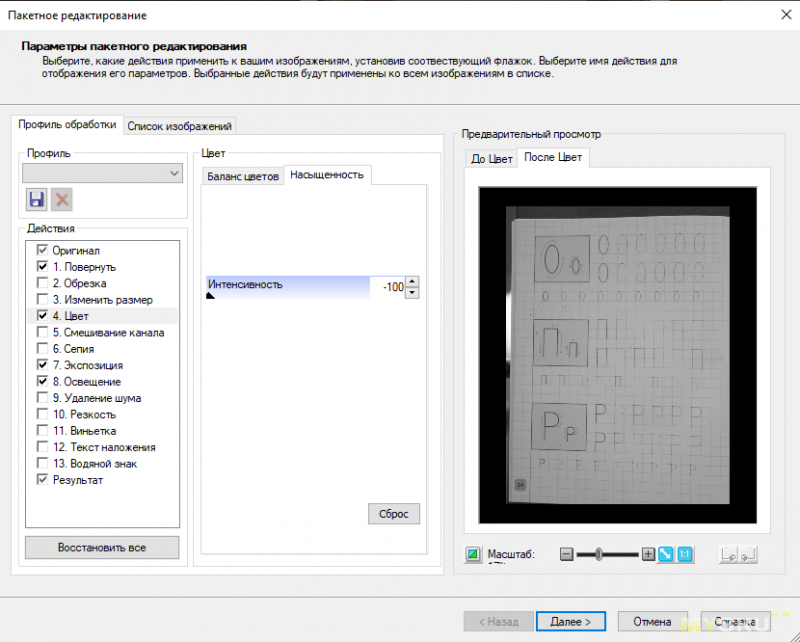Click the save profile floppy disk icon
The width and height of the screenshot is (800, 642).
point(37,199)
